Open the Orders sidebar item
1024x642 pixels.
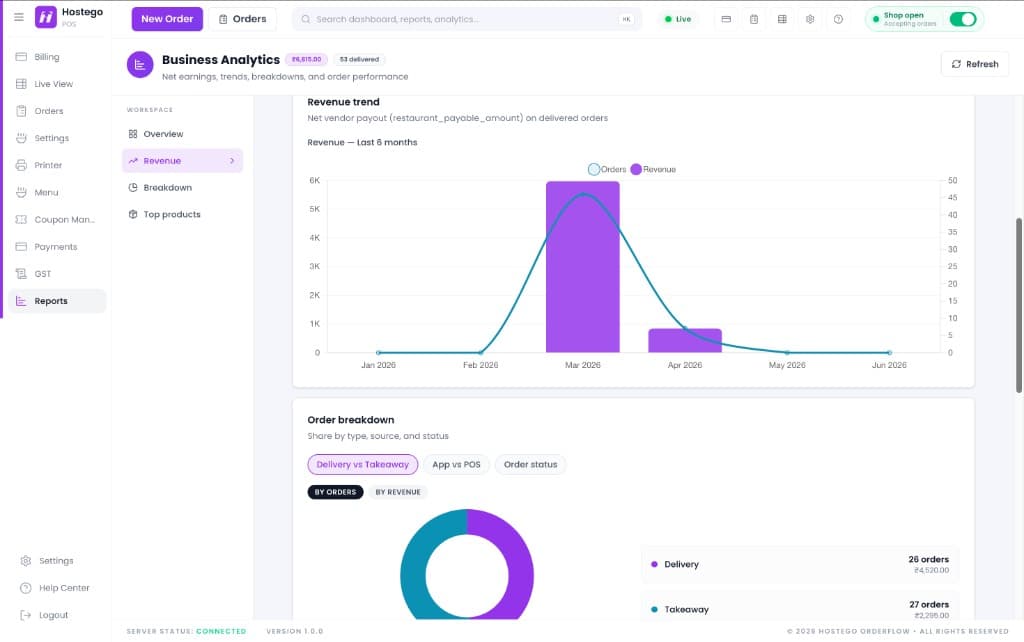point(57,111)
